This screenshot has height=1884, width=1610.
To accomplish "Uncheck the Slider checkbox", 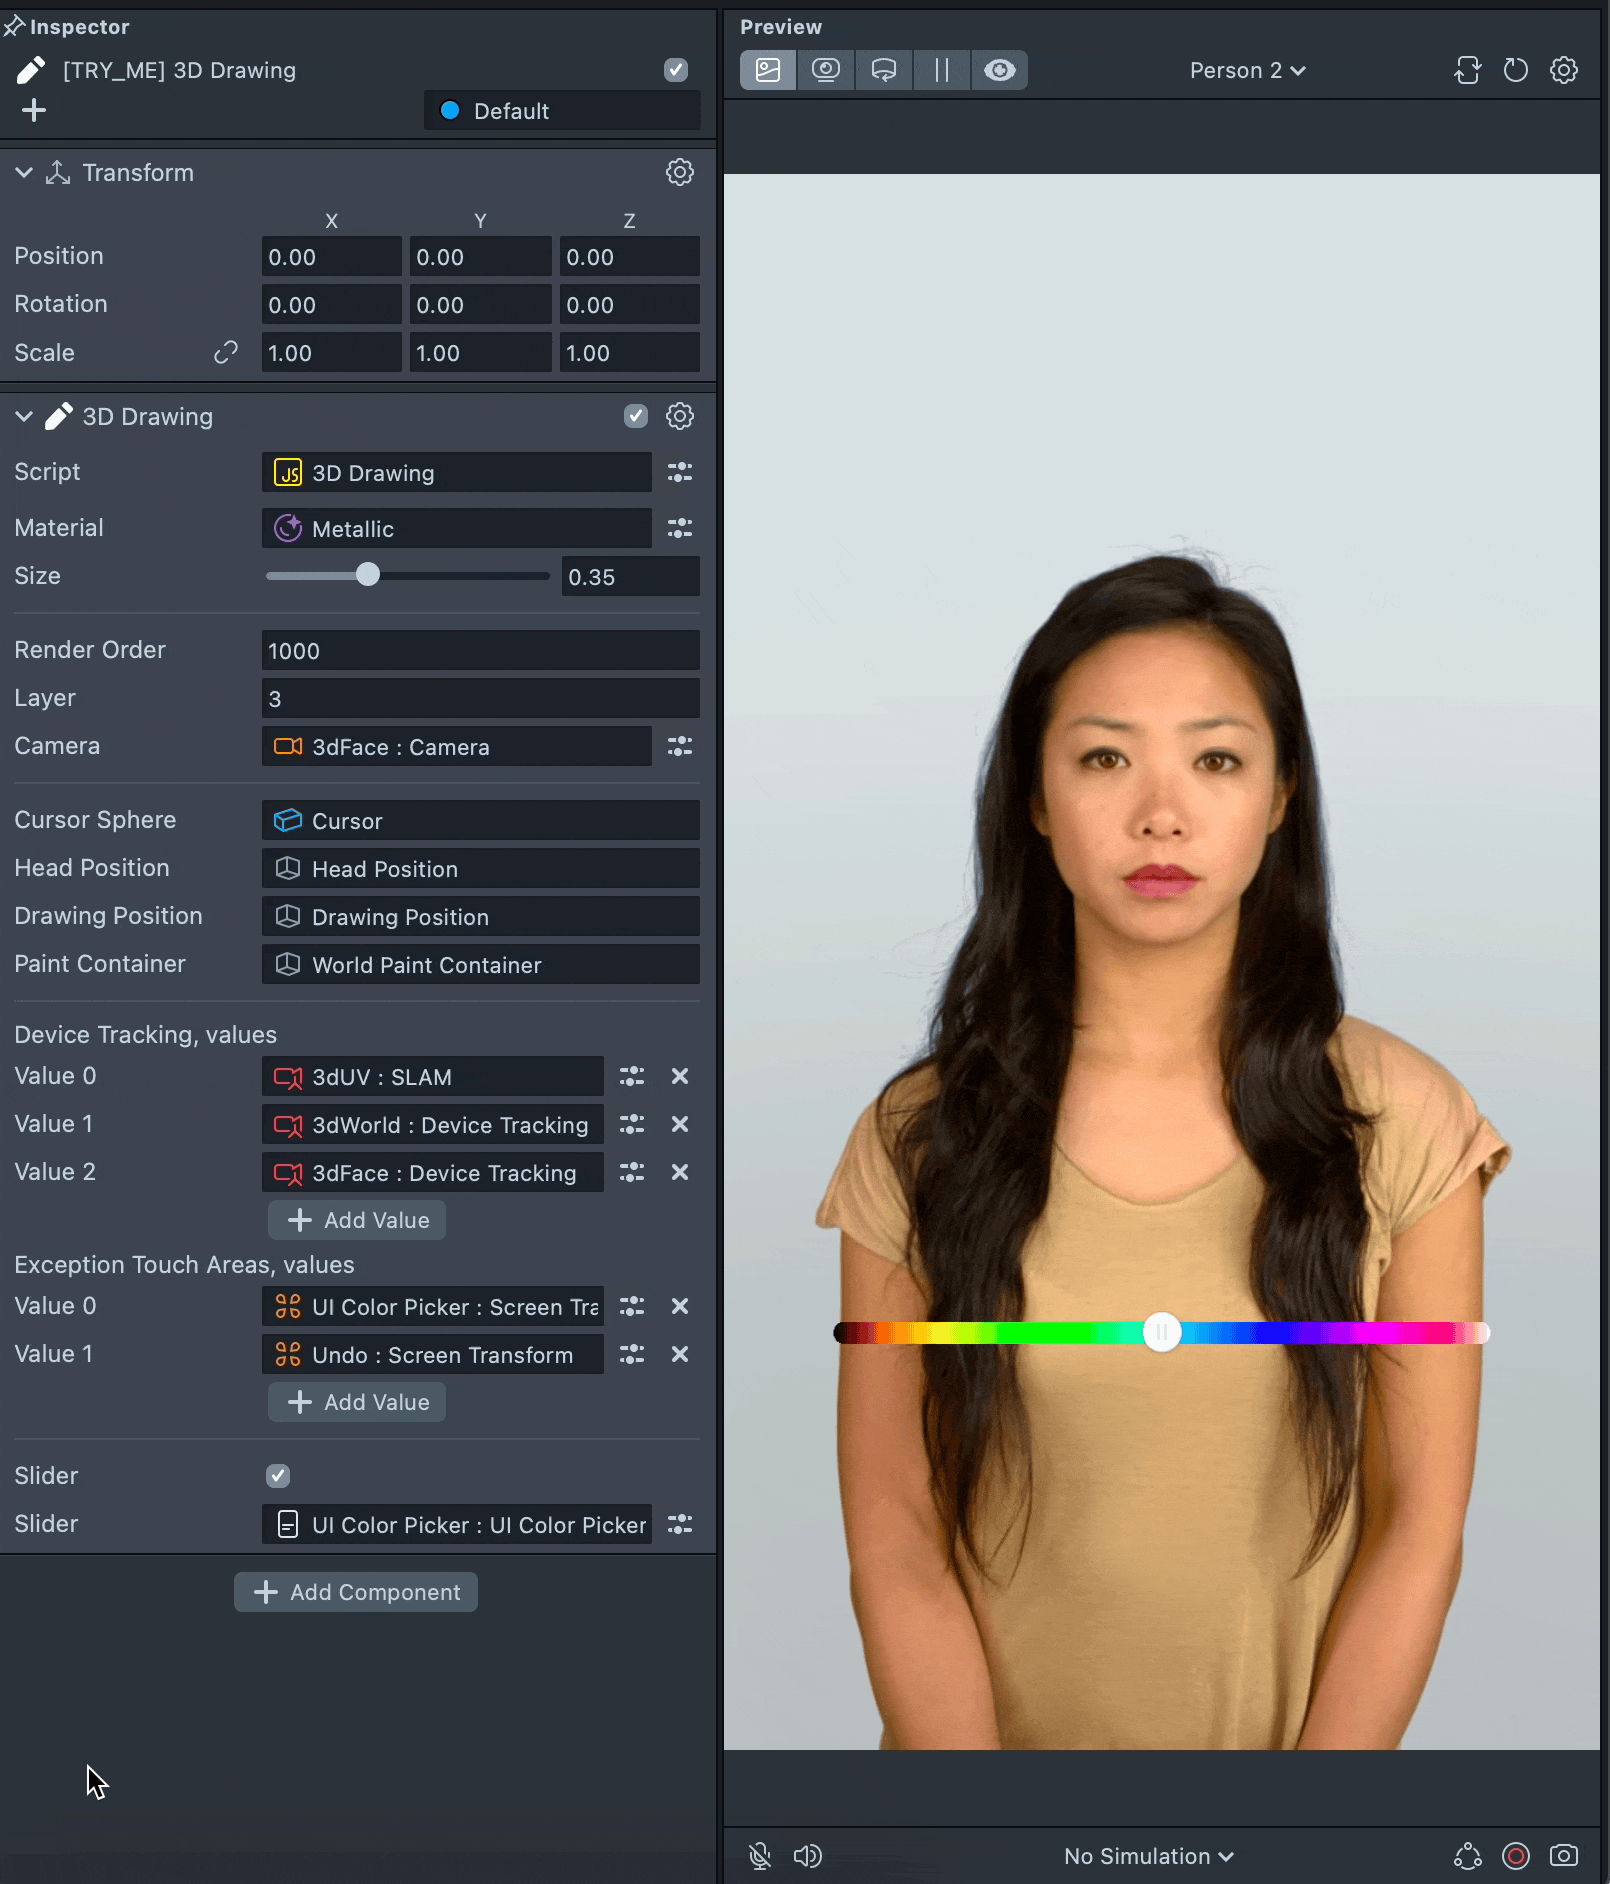I will coord(278,1476).
